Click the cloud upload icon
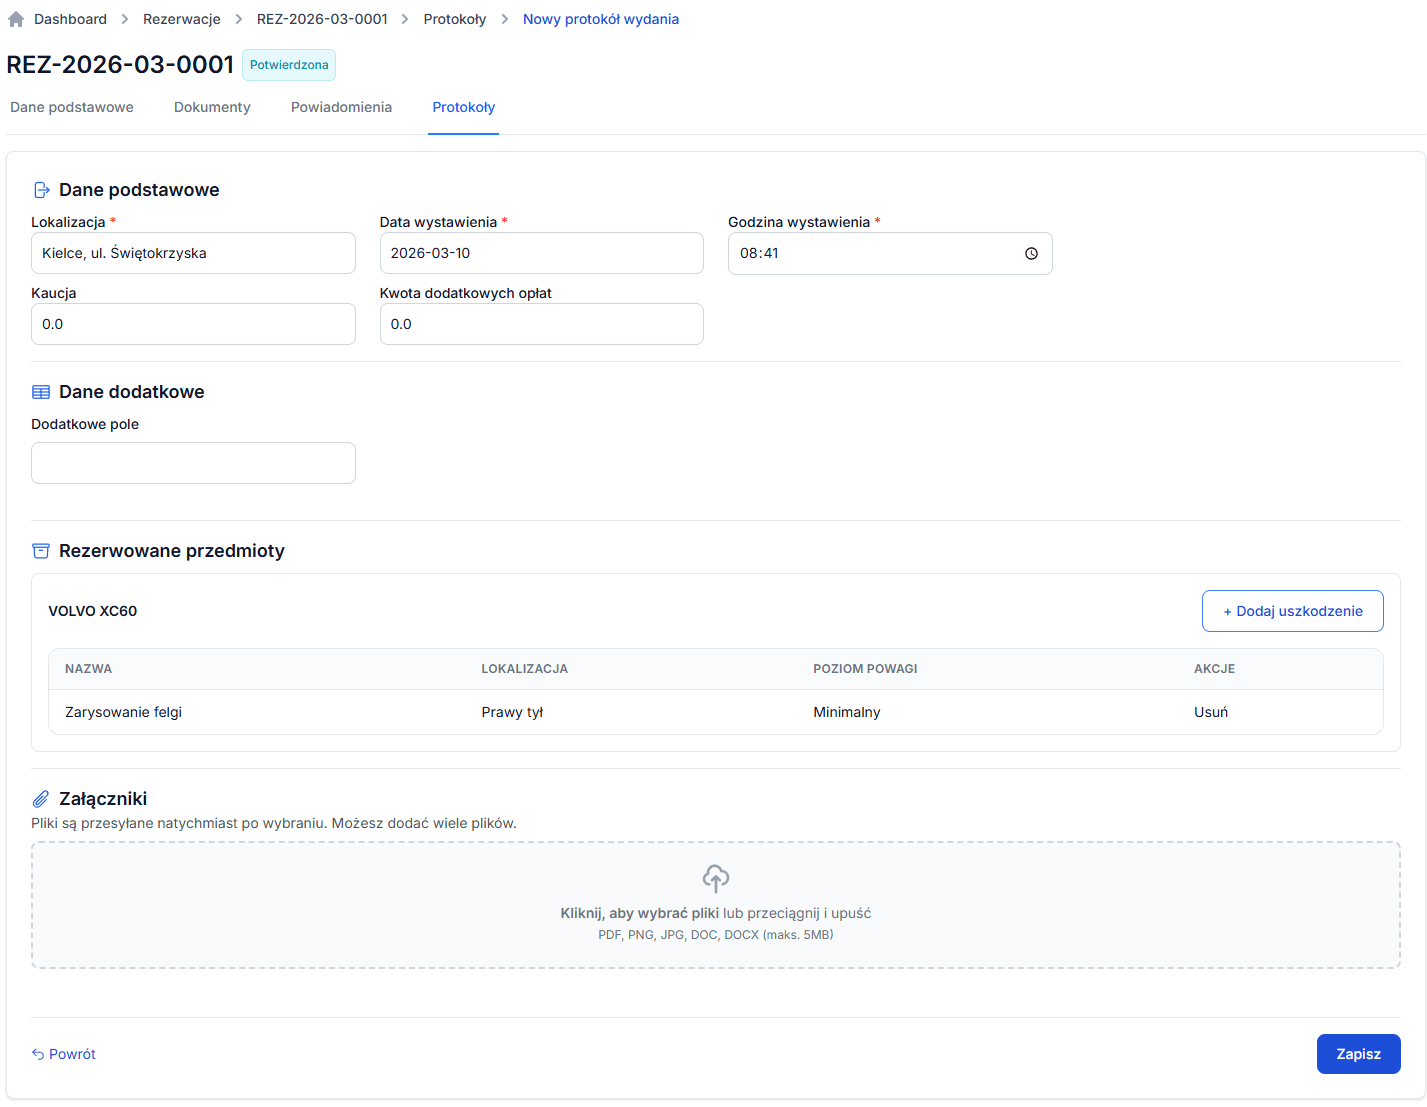Viewport: 1427px width, 1107px height. [715, 879]
